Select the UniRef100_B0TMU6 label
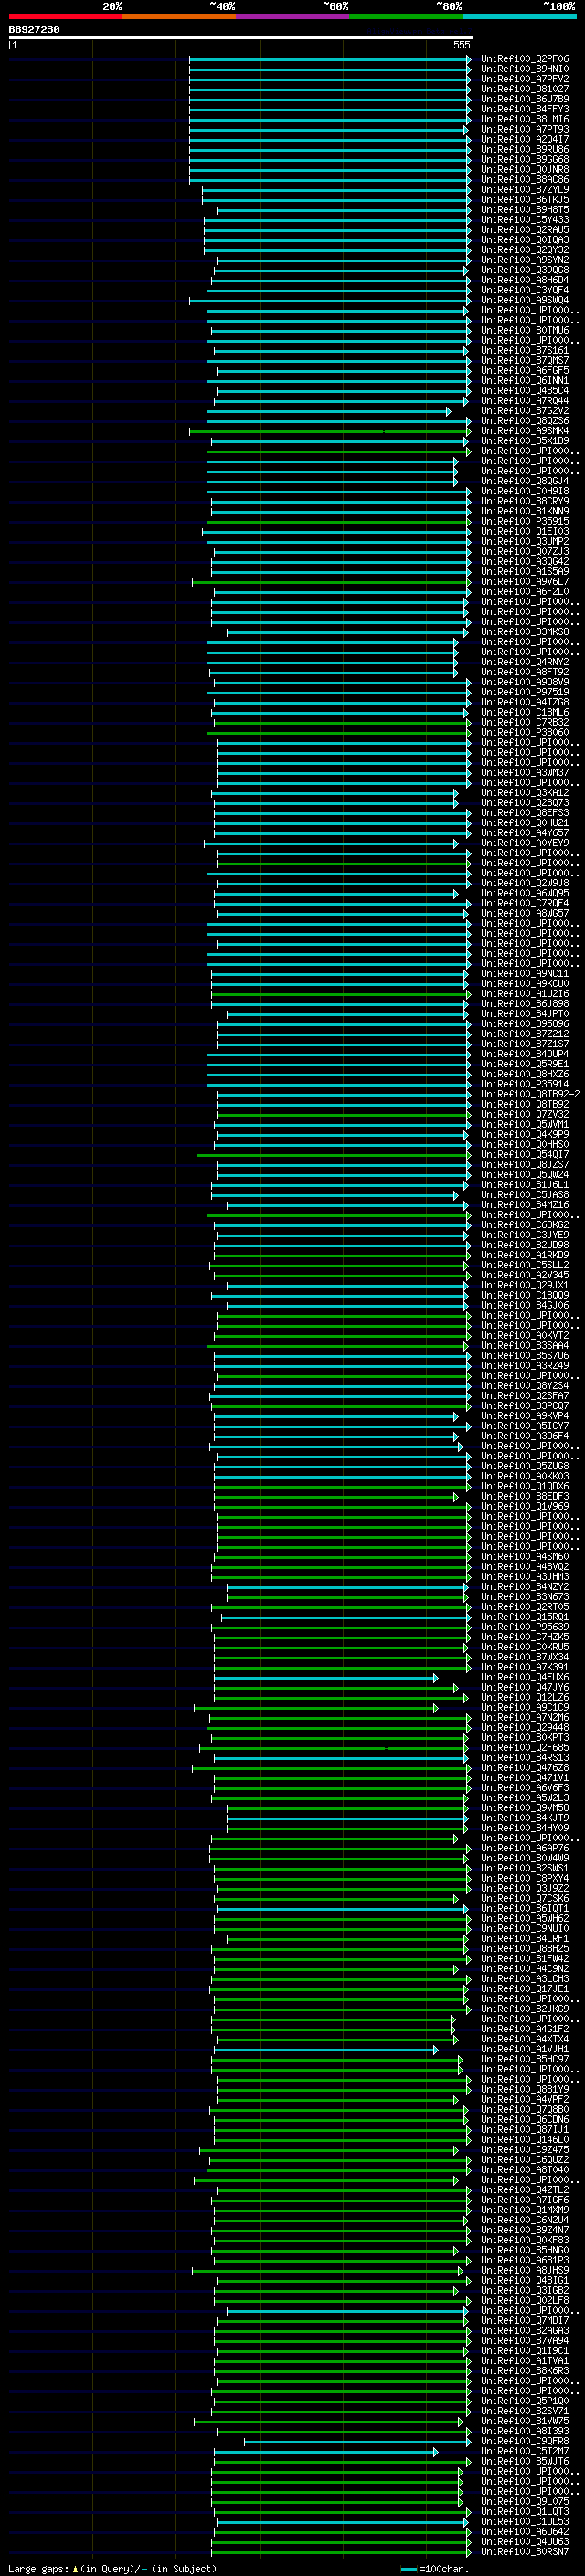Image resolution: width=585 pixels, height=2576 pixels. click(524, 330)
